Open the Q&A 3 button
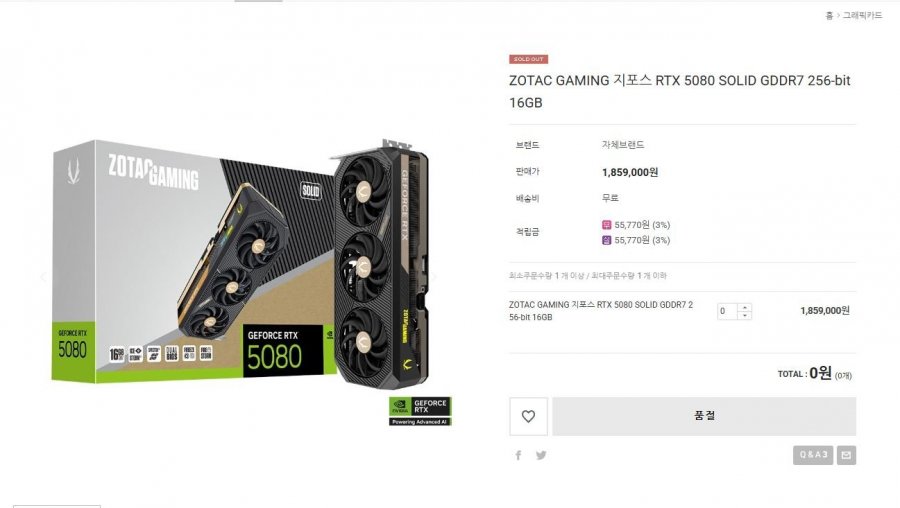Image resolution: width=900 pixels, height=508 pixels. tap(813, 455)
